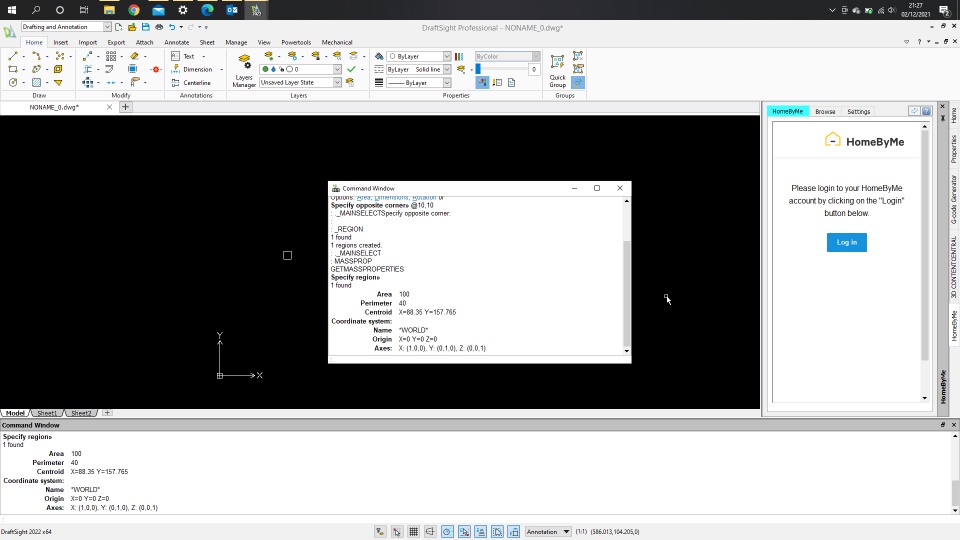Image resolution: width=960 pixels, height=540 pixels.
Task: Expand the Dimension tool dropdown arrow
Action: tap(222, 69)
